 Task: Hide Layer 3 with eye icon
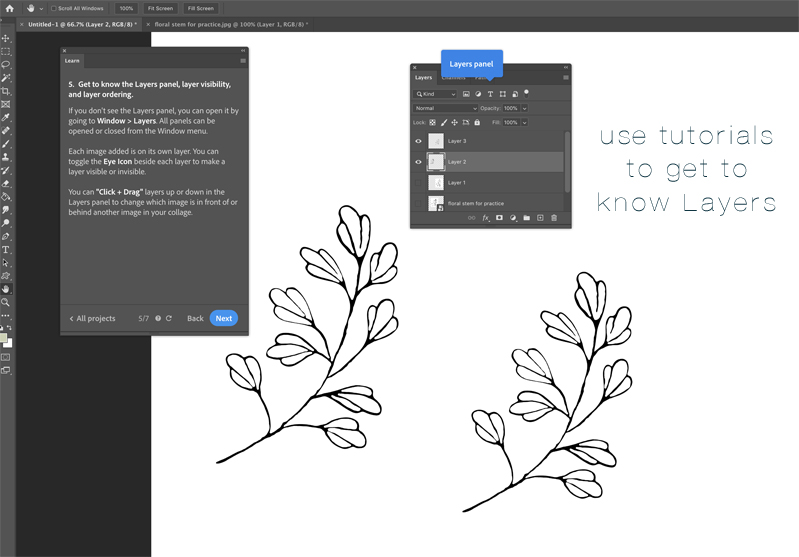point(418,141)
